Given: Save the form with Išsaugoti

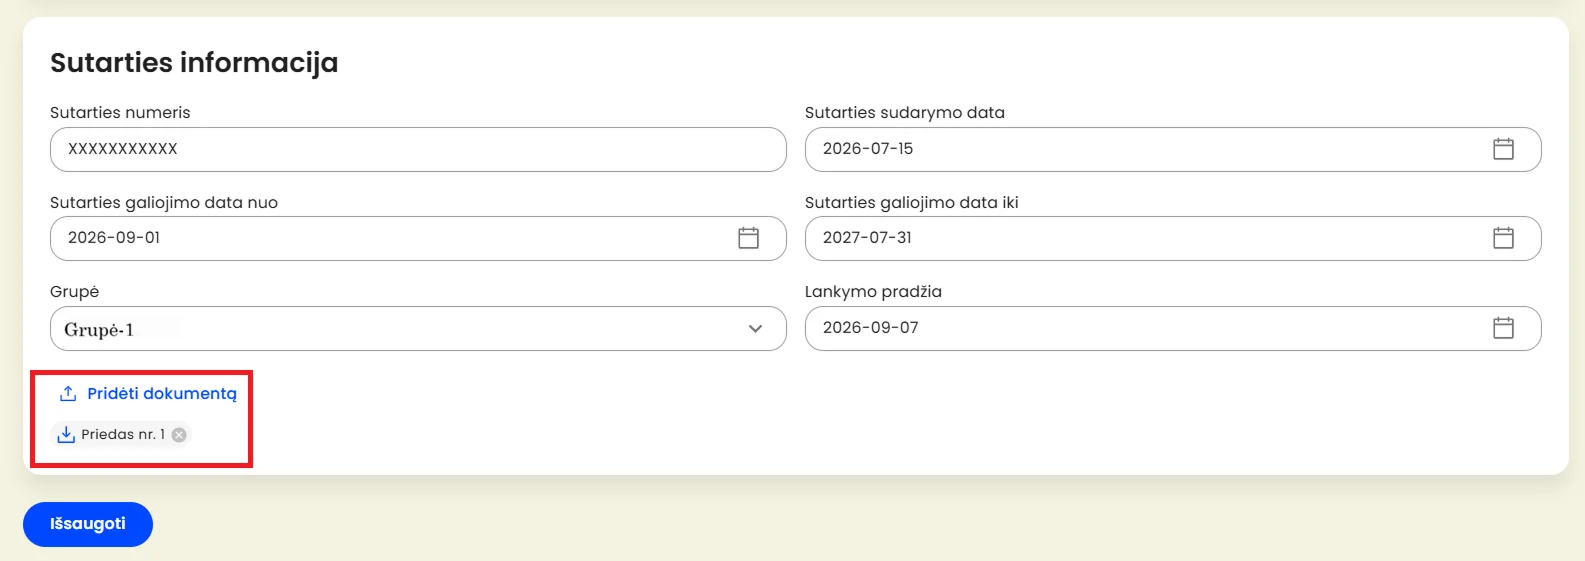Looking at the screenshot, I should coord(88,524).
